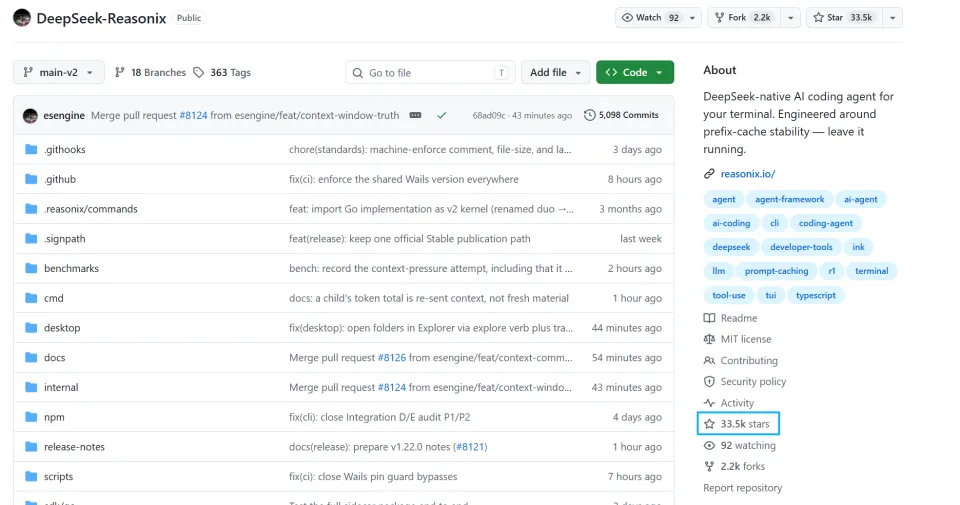
Task: View the 5,098 Commits history
Action: pos(621,115)
